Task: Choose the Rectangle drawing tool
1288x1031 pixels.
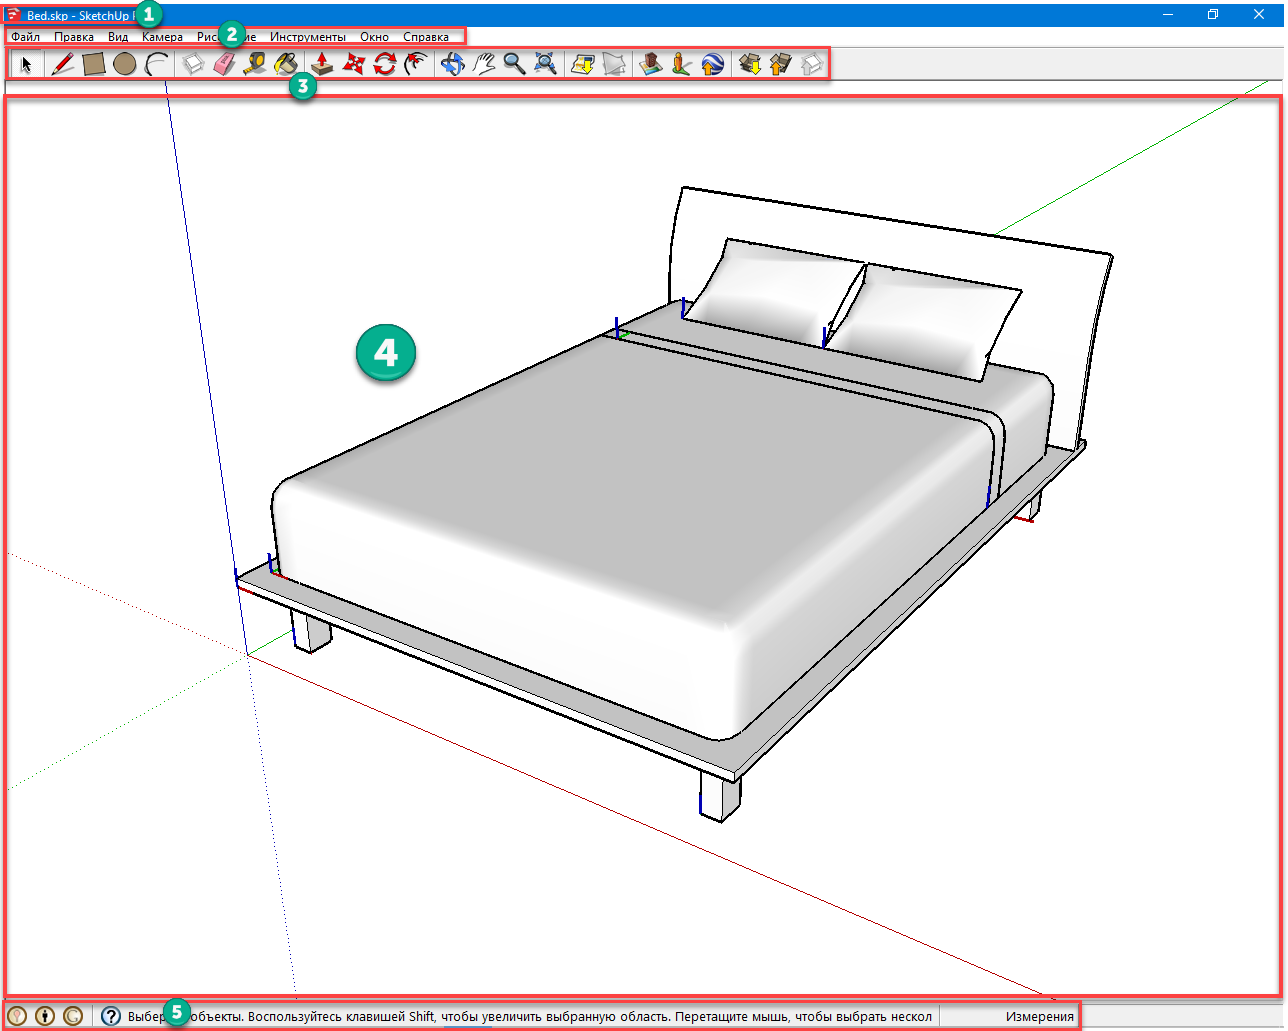Action: pos(94,65)
